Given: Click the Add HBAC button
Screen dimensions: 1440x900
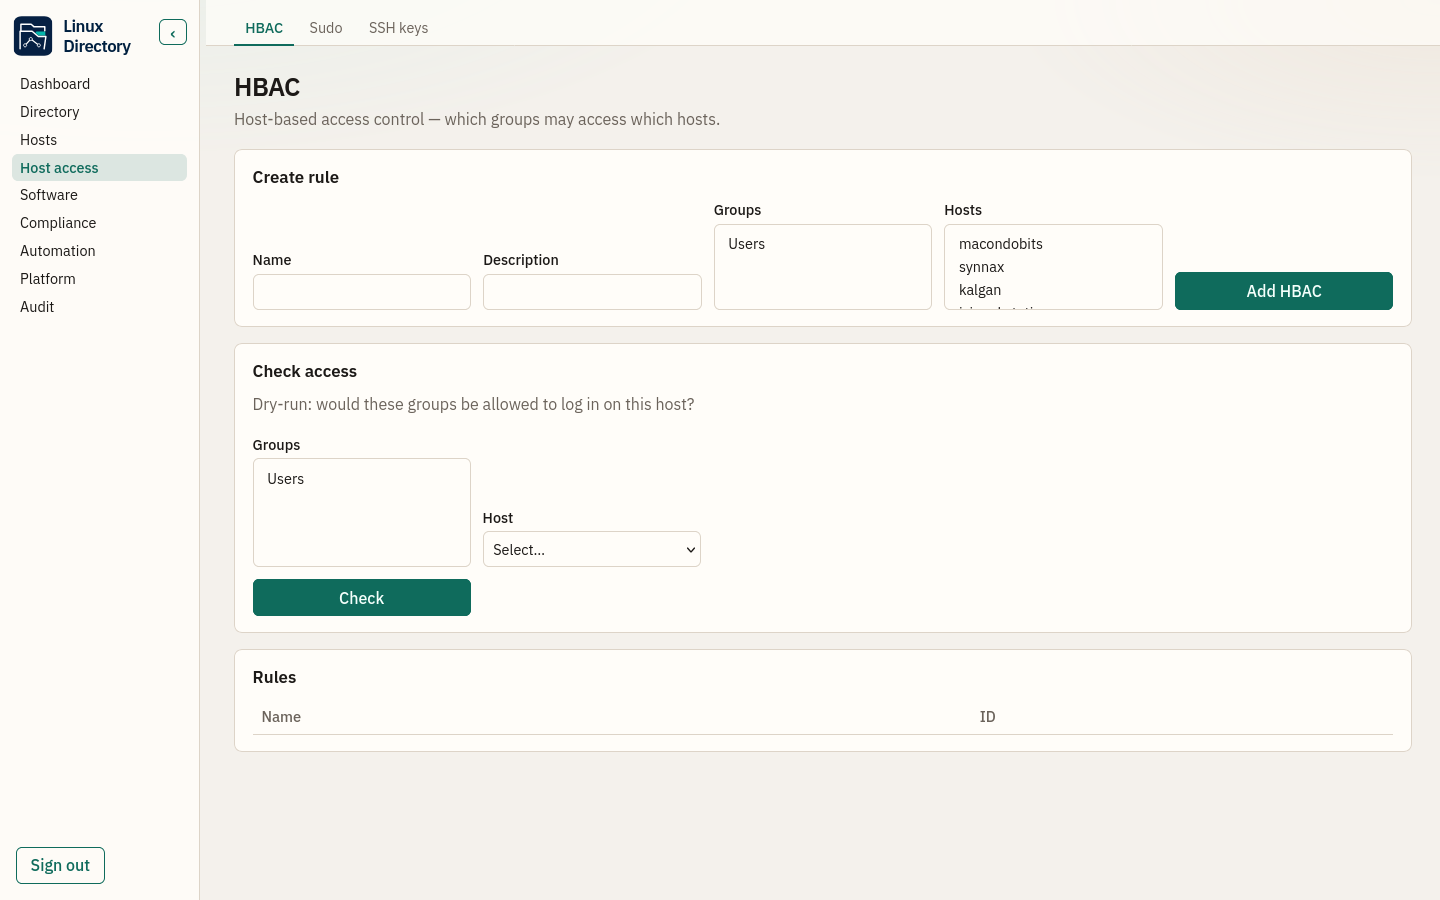Looking at the screenshot, I should [1284, 291].
